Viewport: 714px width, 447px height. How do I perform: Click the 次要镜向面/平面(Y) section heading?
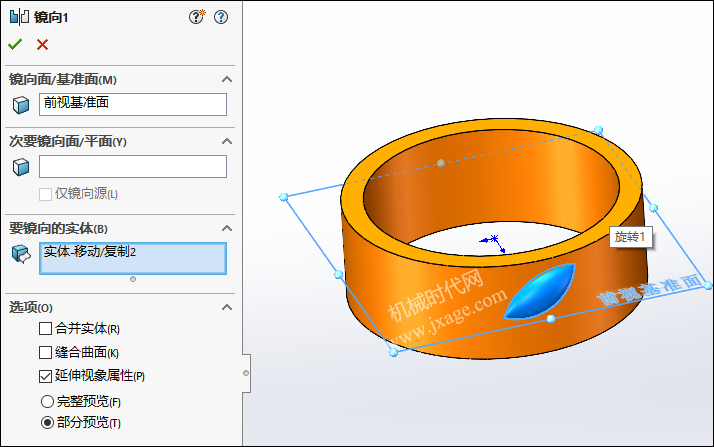tap(68, 141)
